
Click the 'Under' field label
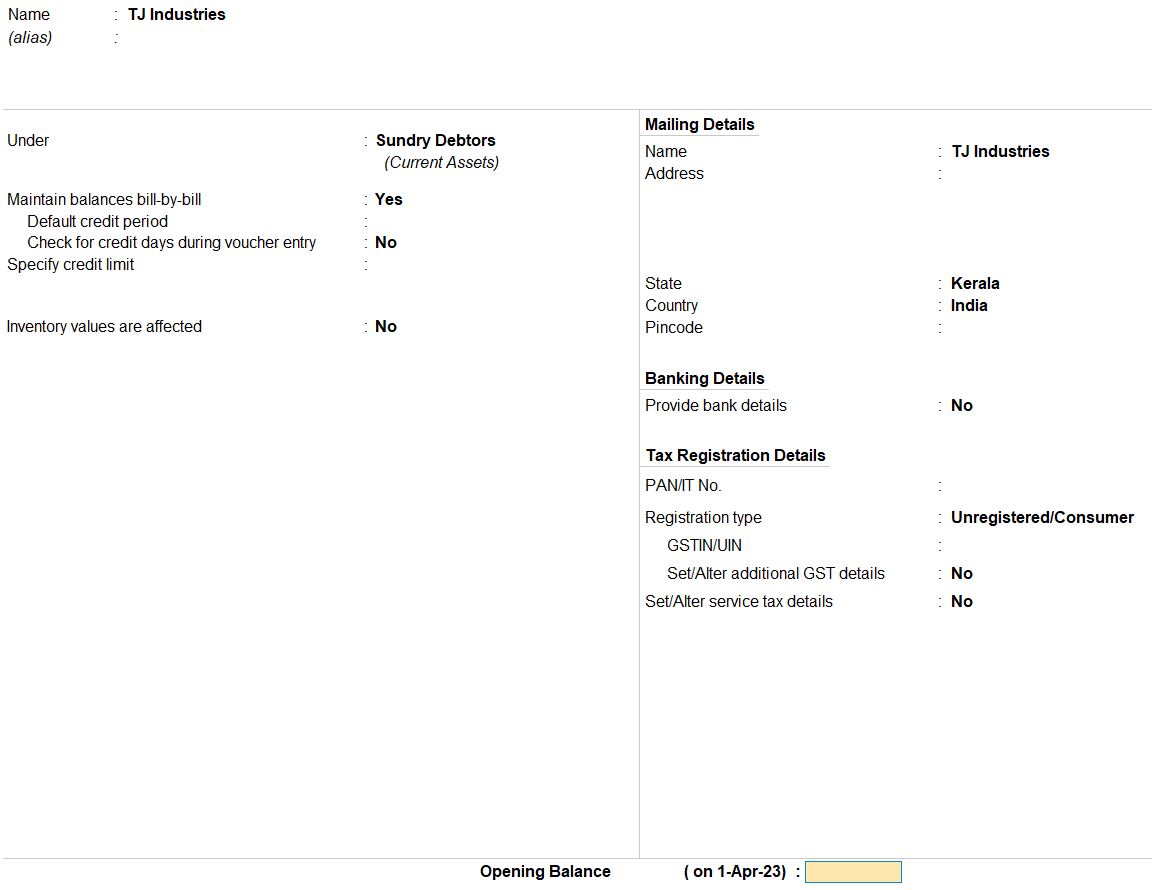[28, 140]
